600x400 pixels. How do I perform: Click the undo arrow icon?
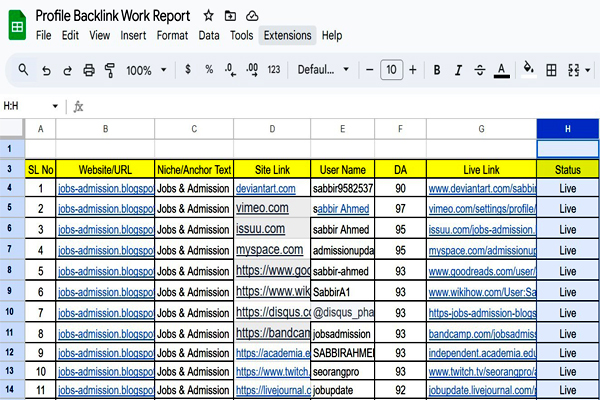(46, 70)
